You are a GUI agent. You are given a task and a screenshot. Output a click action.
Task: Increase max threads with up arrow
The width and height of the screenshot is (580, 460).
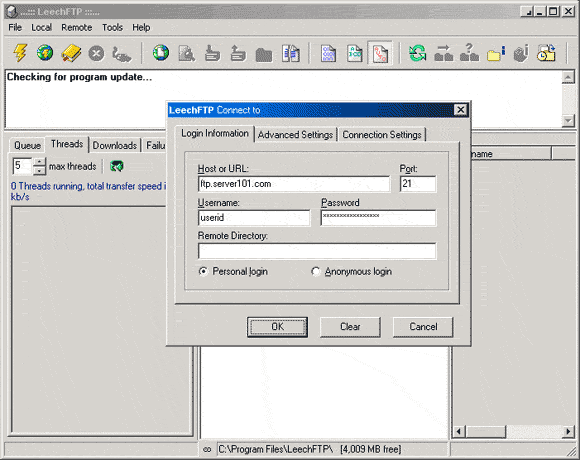point(39,162)
